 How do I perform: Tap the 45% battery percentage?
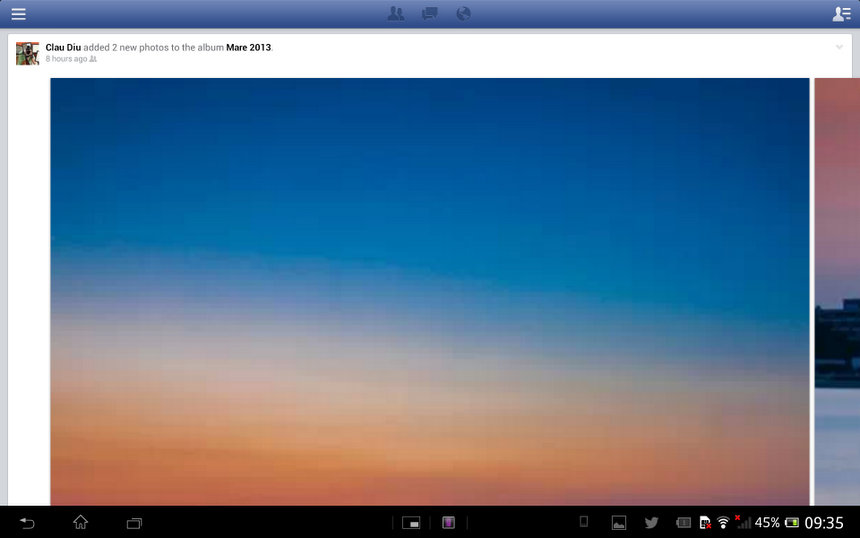[767, 523]
